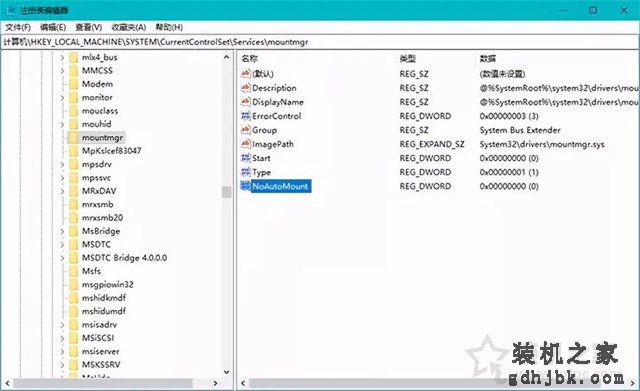Expand the monitor key
The image size is (640, 391).
click(62, 98)
